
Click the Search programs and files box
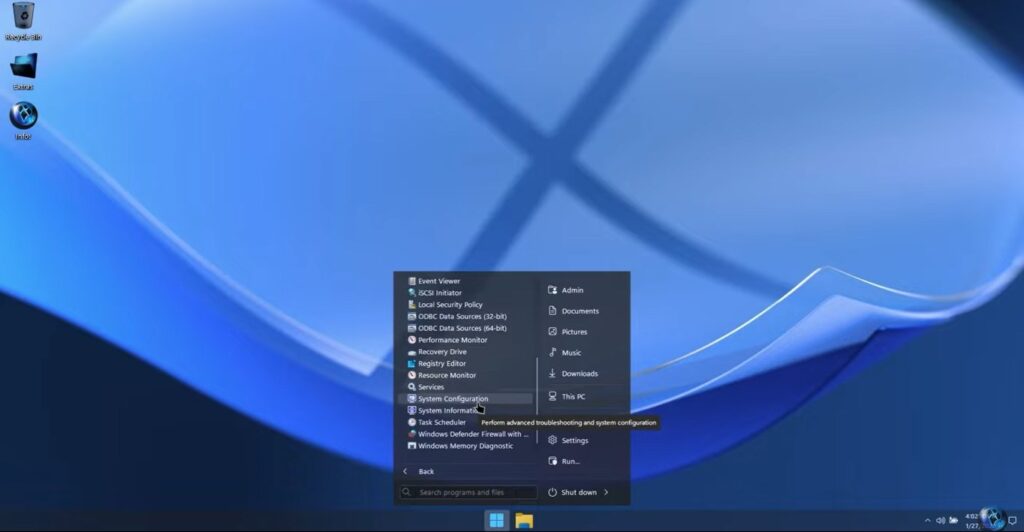pos(468,492)
